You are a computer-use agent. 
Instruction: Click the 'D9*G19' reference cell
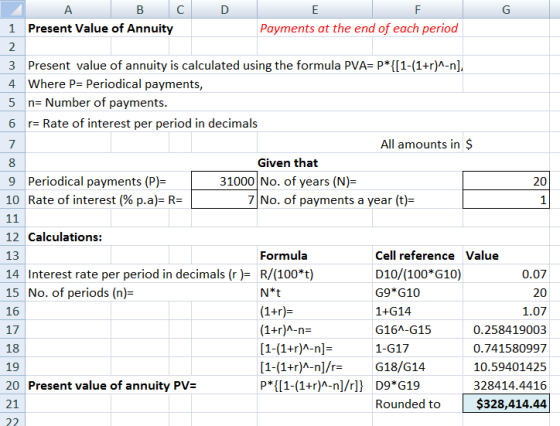(x=398, y=385)
